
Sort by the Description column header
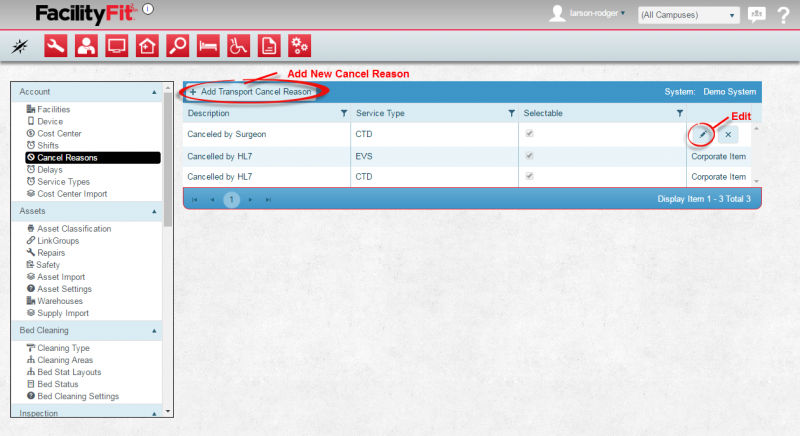(x=209, y=113)
